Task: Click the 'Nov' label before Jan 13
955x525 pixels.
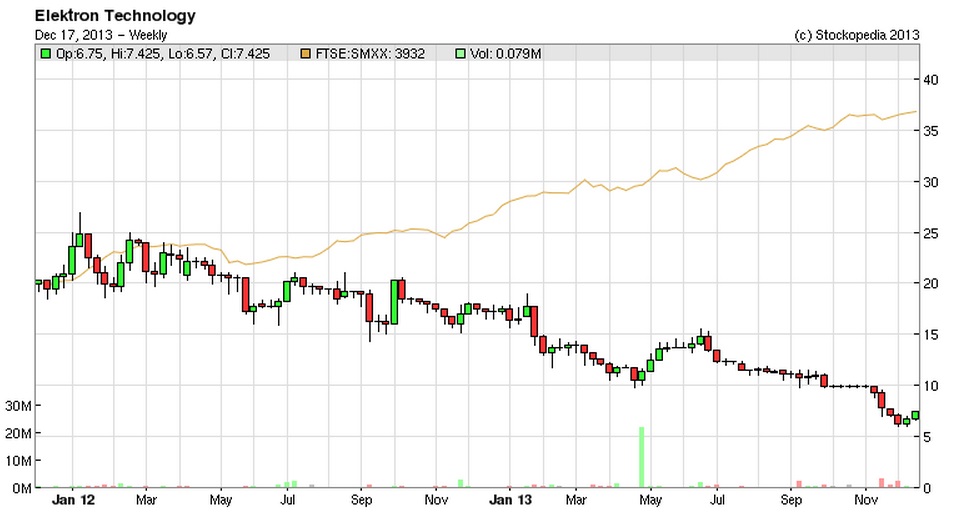Action: coord(436,500)
